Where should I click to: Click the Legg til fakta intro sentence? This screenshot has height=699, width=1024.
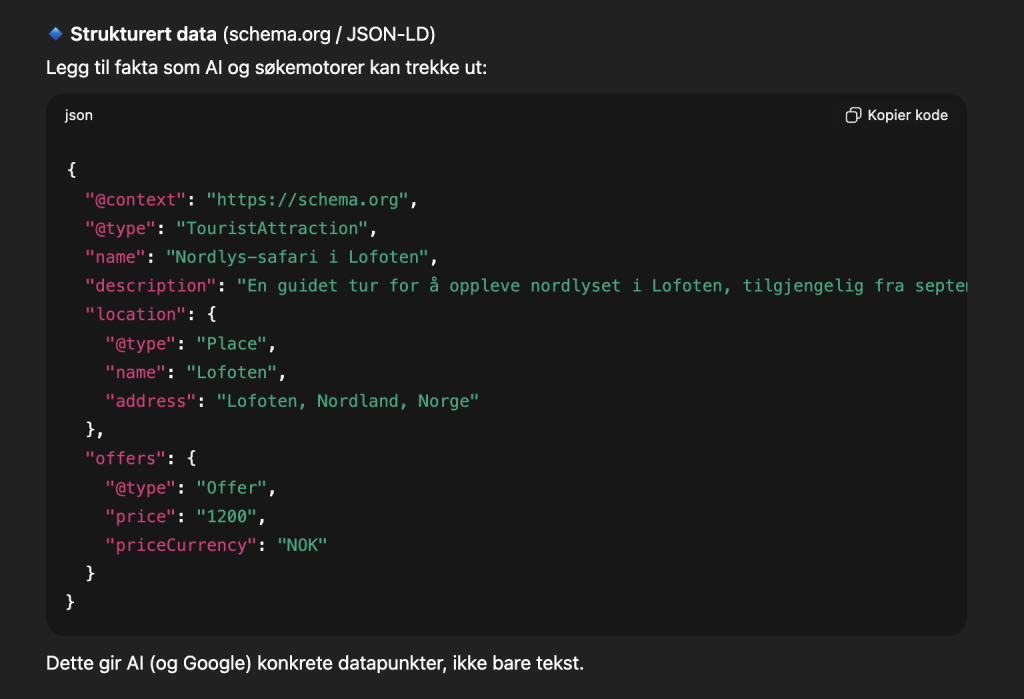click(266, 70)
